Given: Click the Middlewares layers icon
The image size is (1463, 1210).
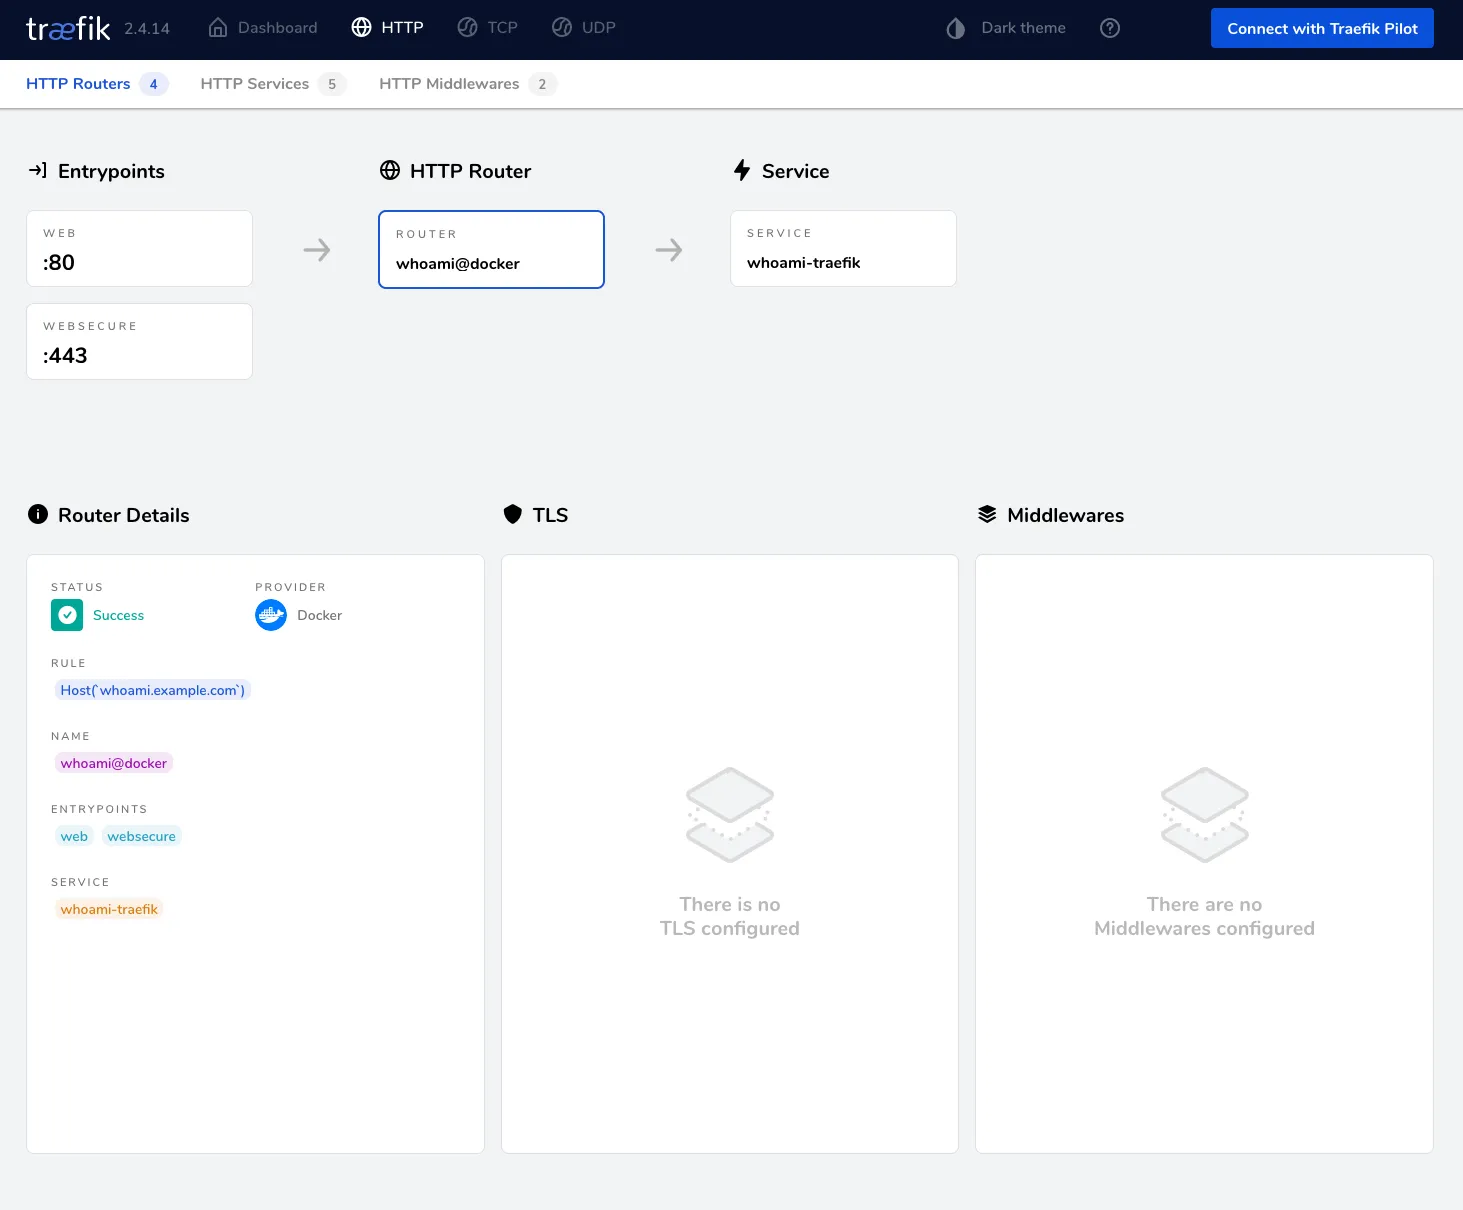Looking at the screenshot, I should (987, 515).
